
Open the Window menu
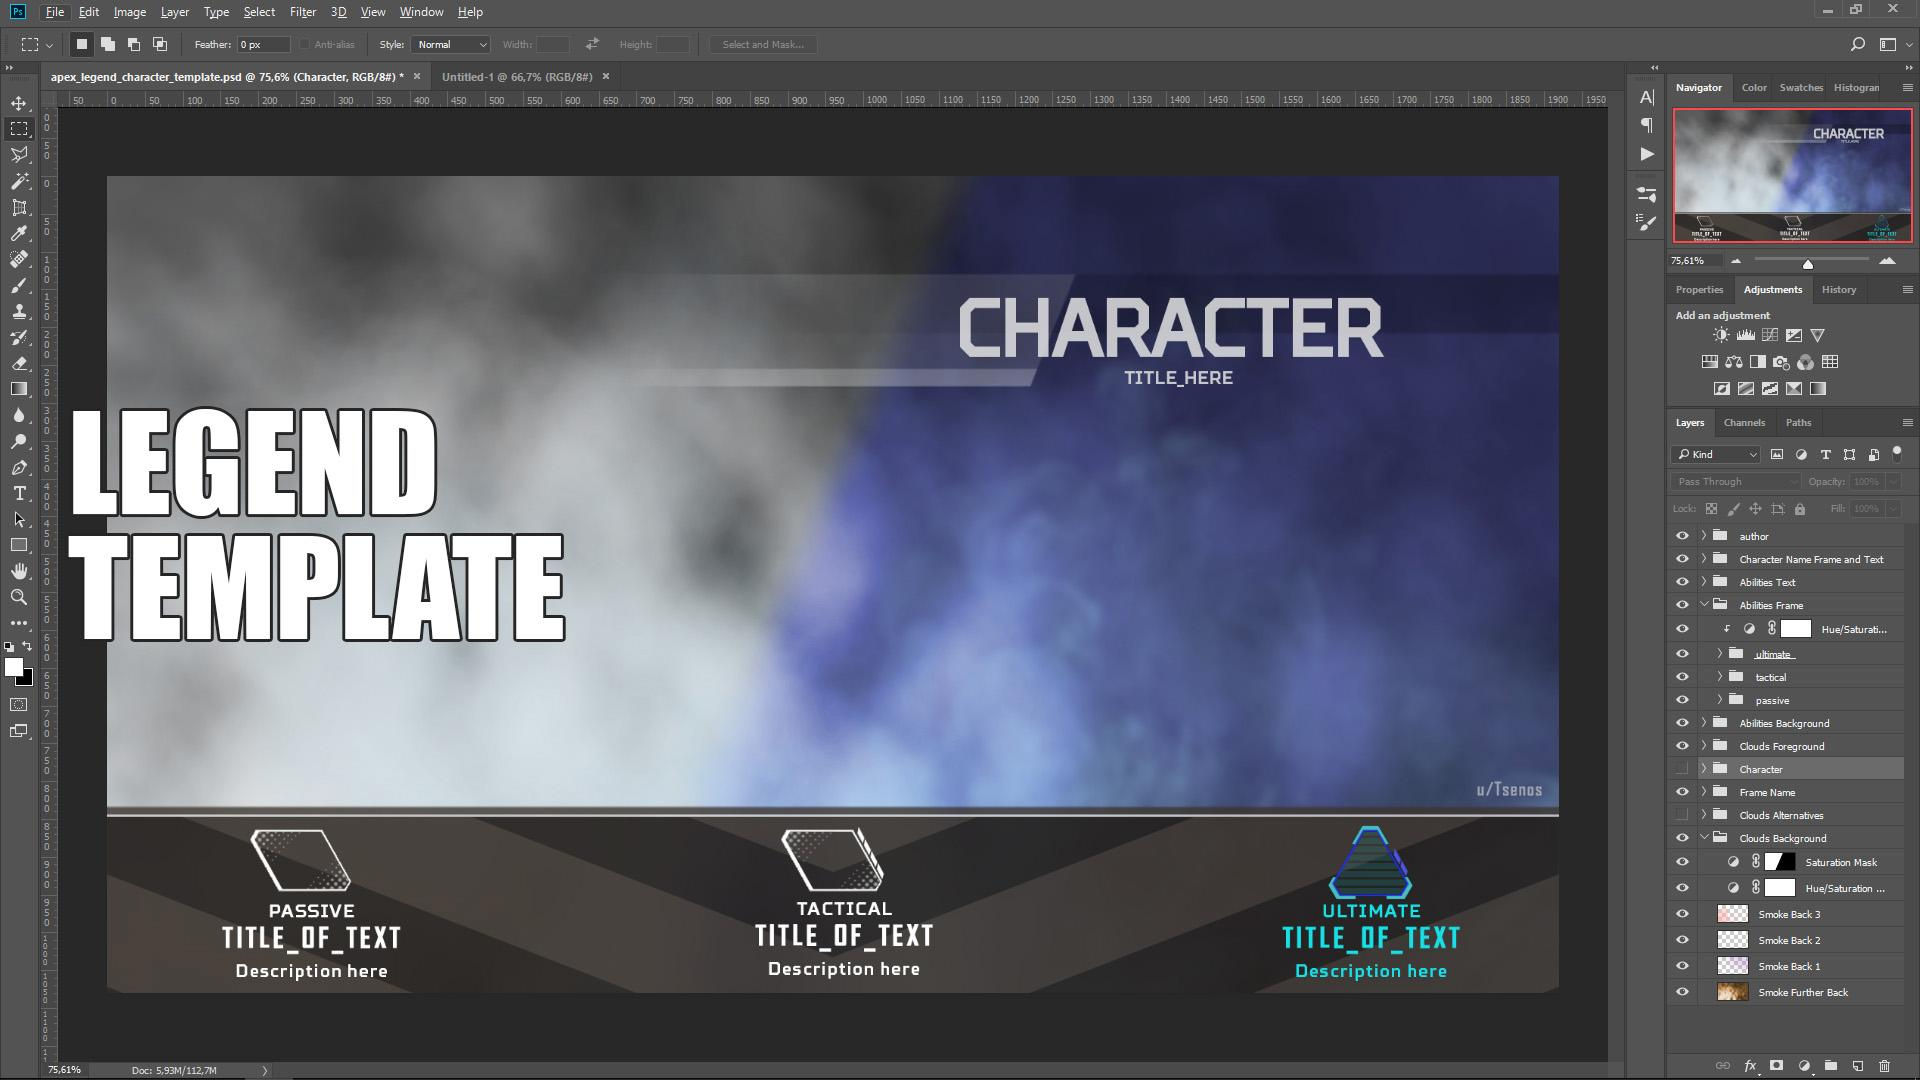click(x=421, y=12)
